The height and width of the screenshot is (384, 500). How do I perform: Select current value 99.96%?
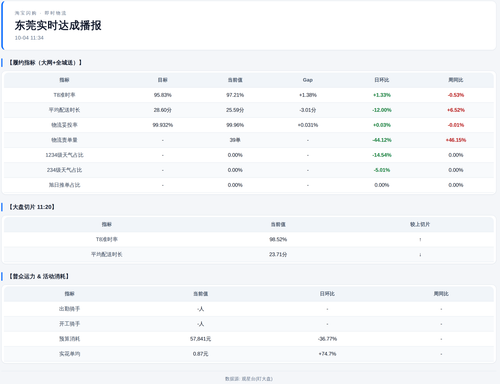click(235, 125)
